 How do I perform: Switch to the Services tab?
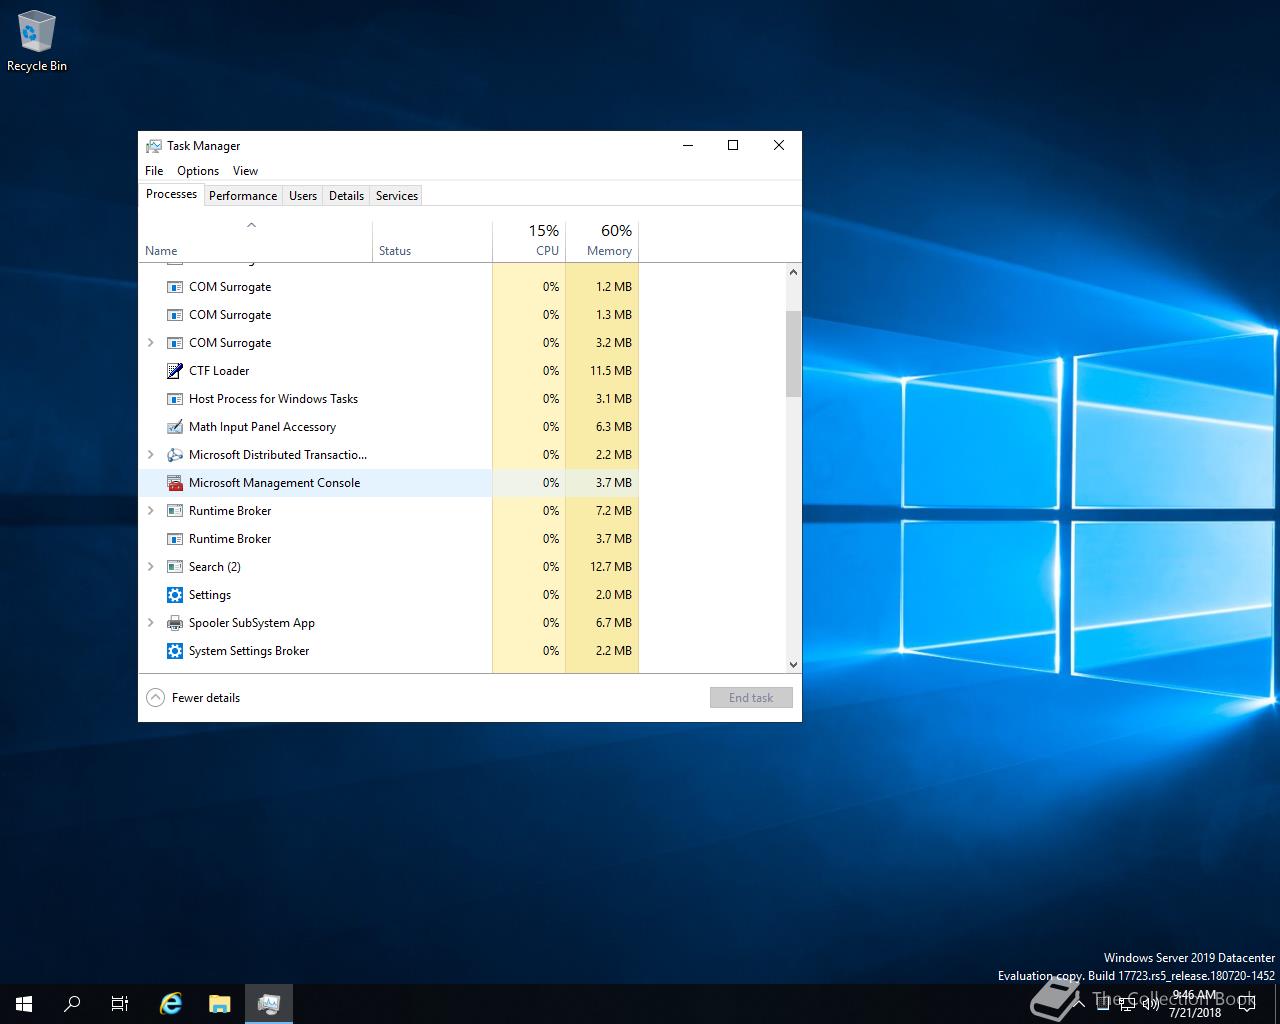[397, 196]
